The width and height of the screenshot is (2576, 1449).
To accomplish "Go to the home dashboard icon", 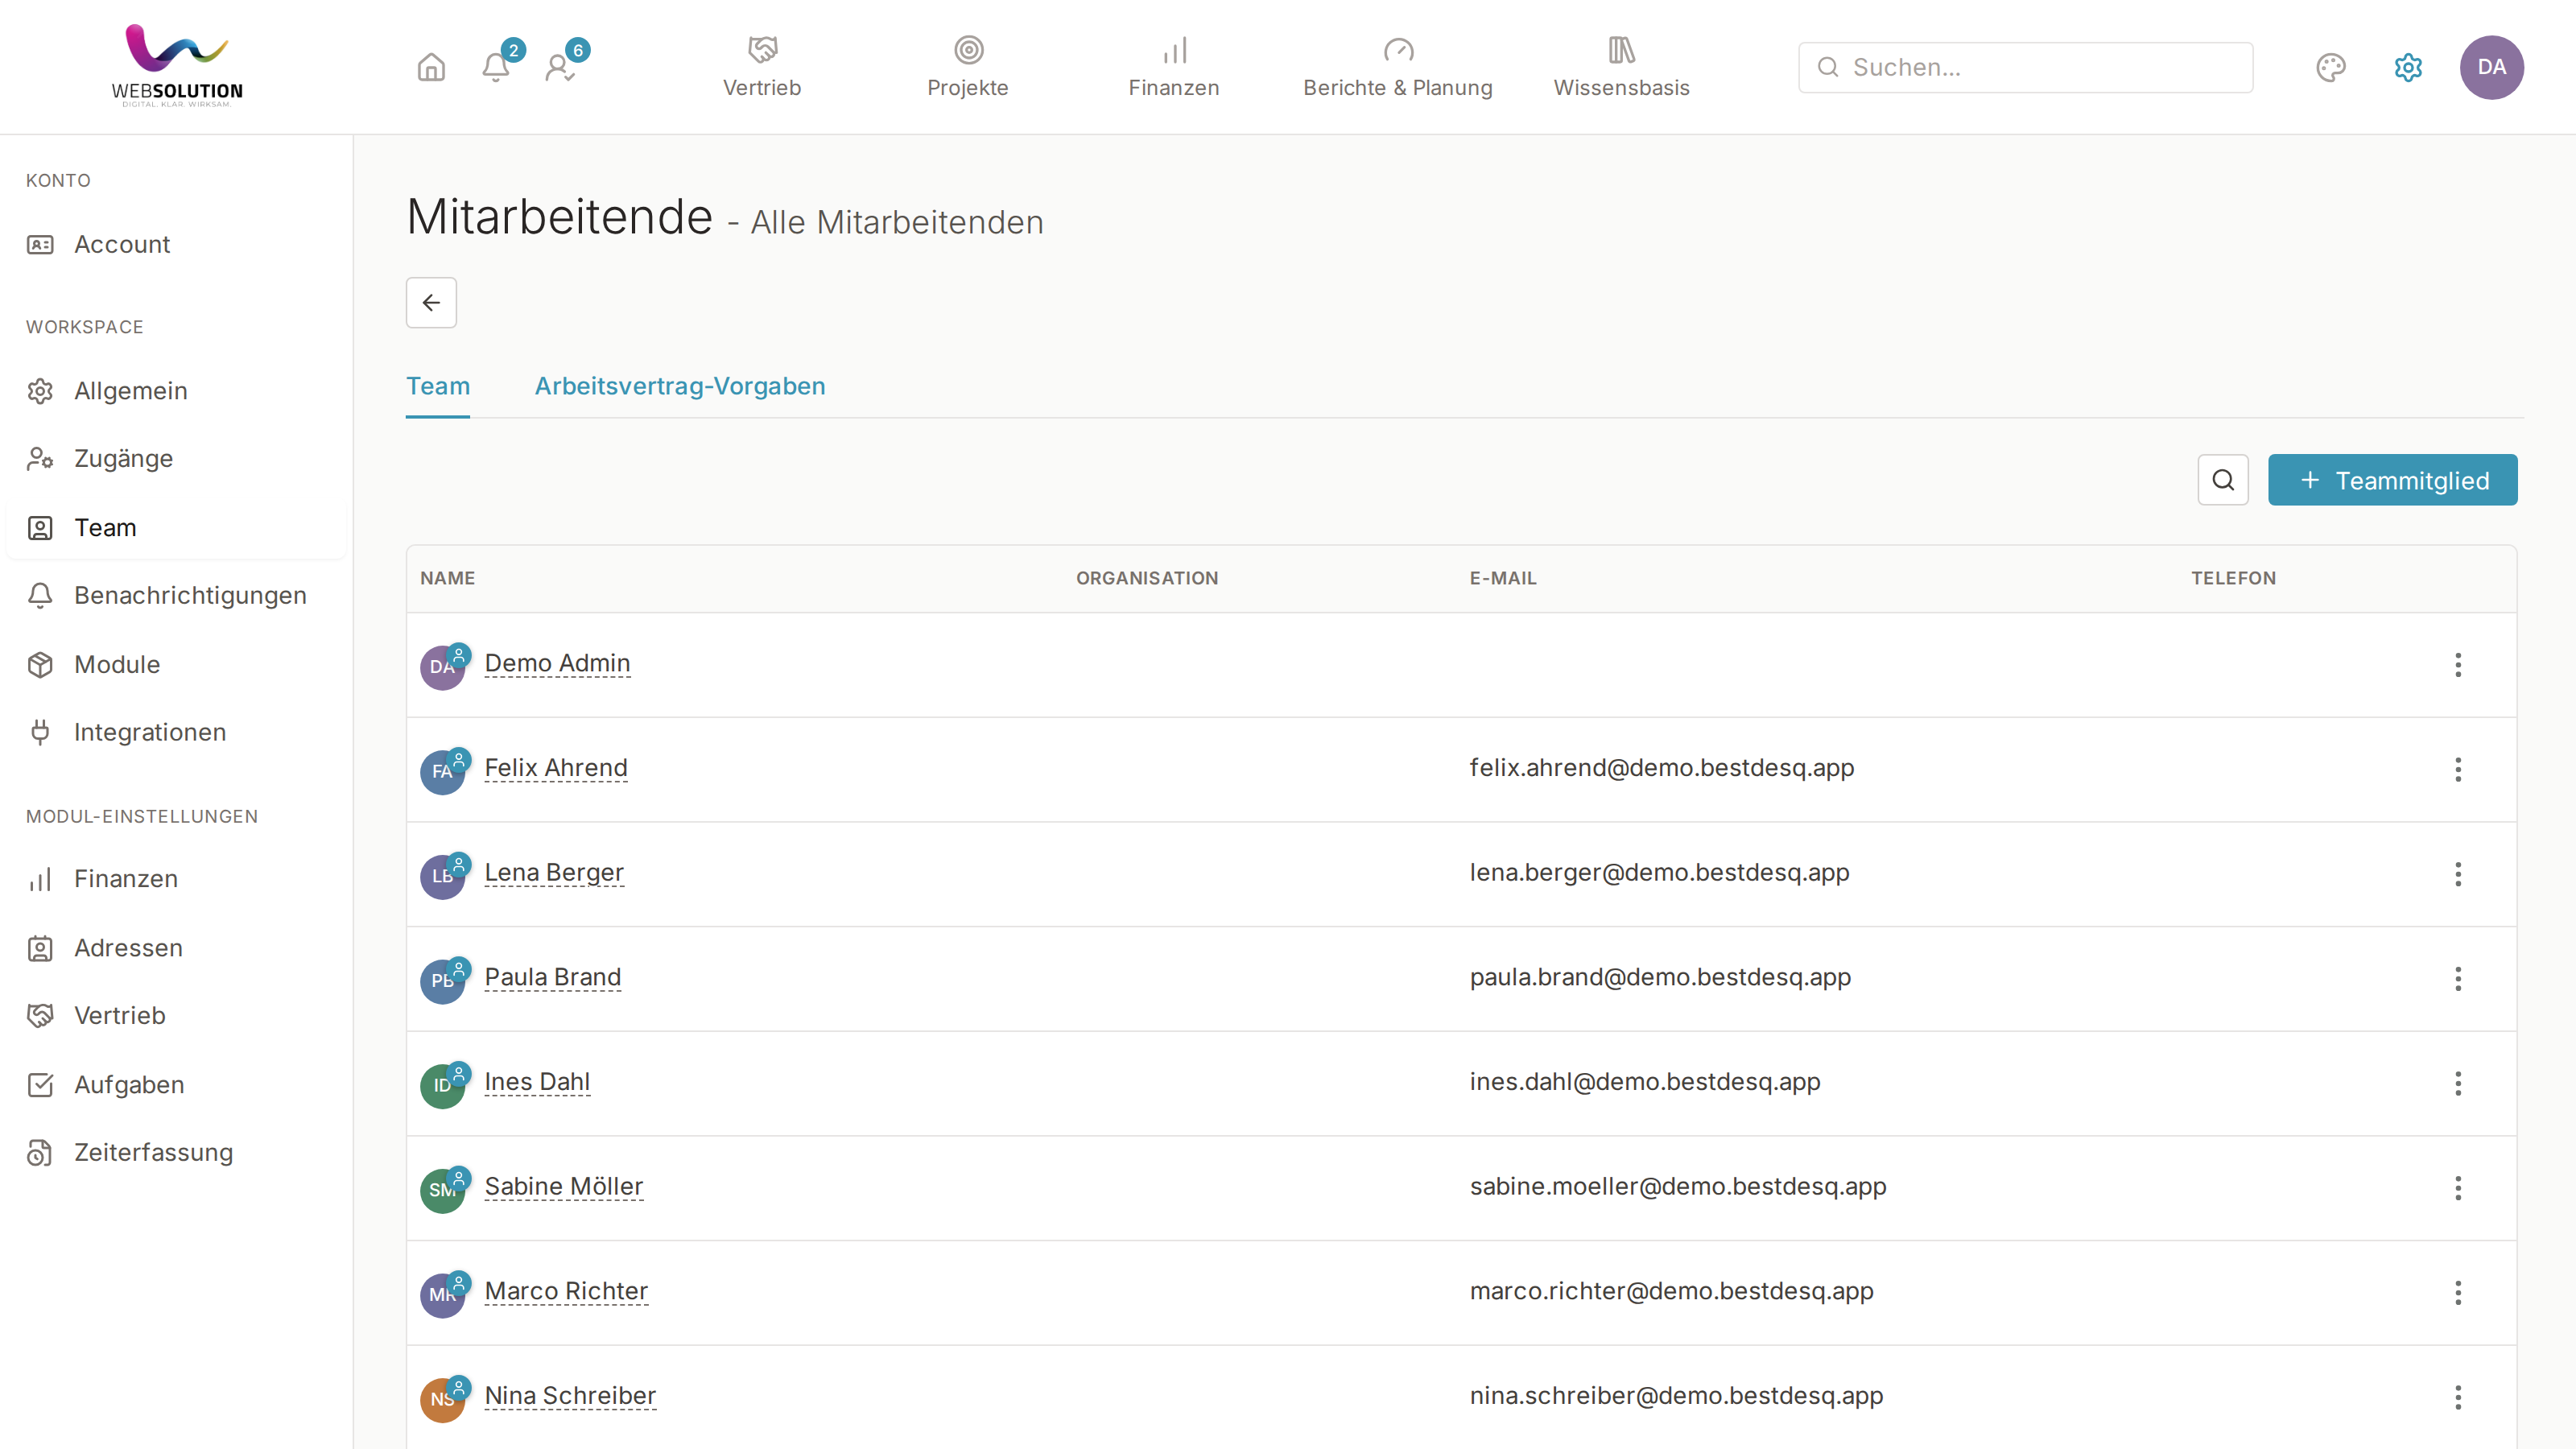I will (431, 67).
